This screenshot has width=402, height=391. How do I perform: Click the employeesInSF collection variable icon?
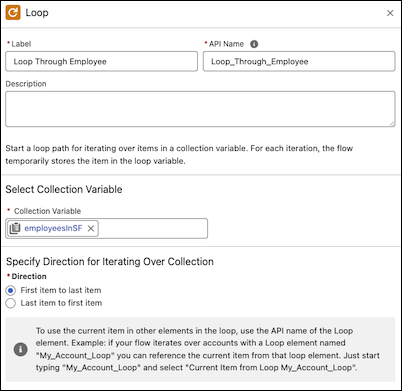coord(15,228)
